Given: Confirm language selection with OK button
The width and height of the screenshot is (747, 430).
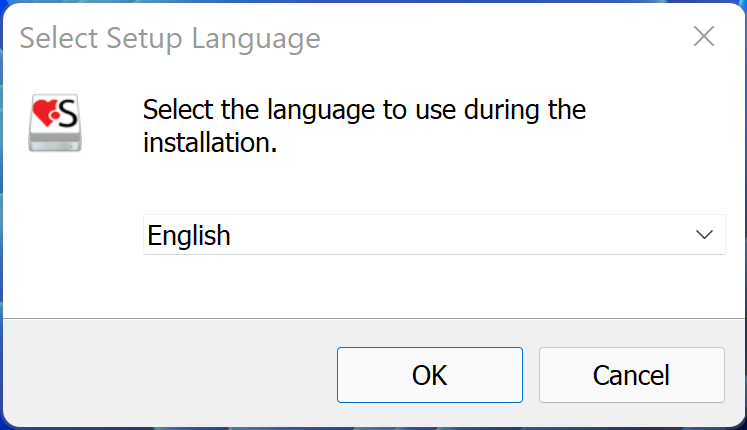Looking at the screenshot, I should click(429, 375).
